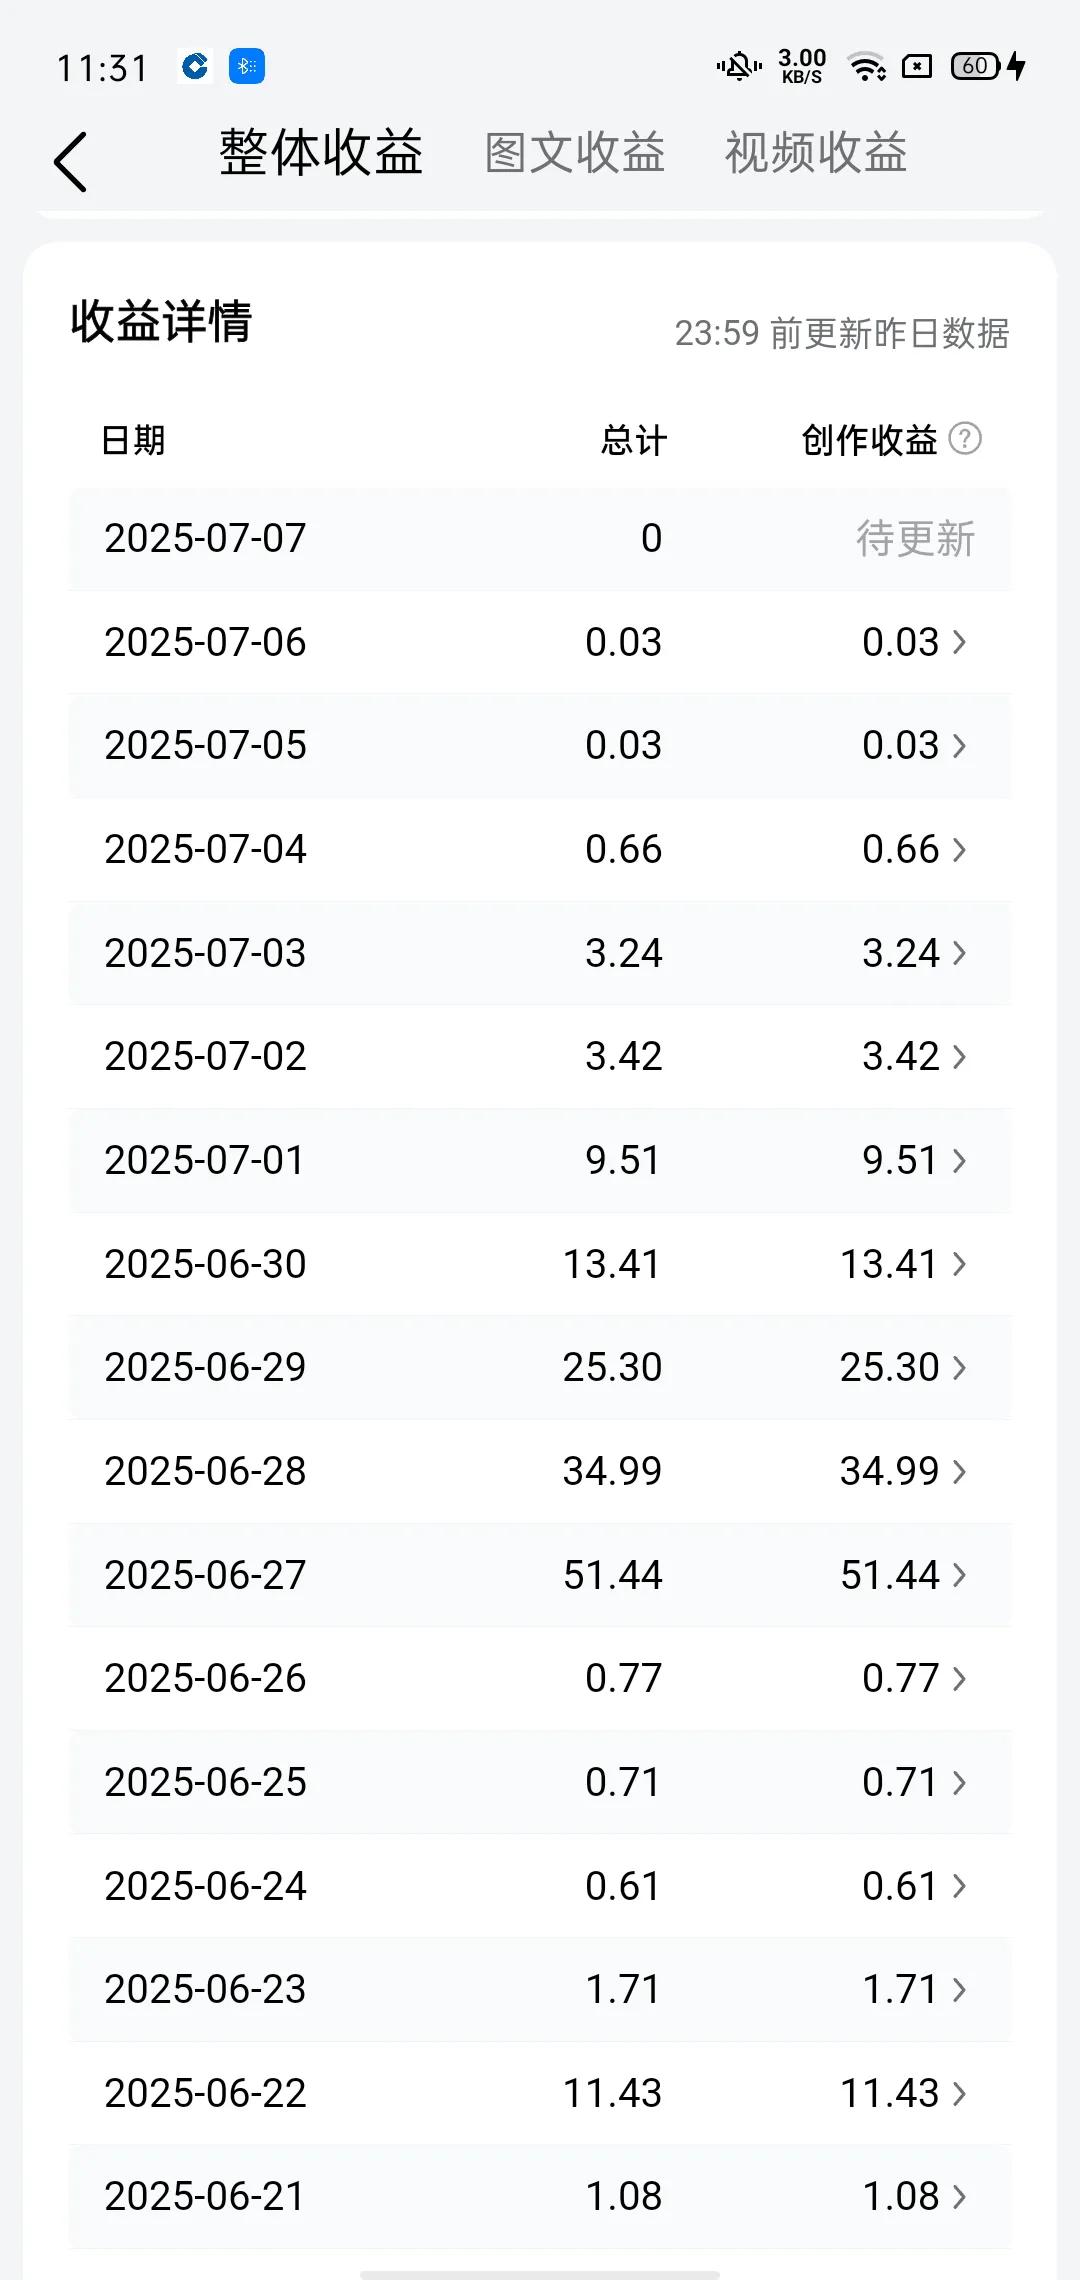Image resolution: width=1080 pixels, height=2280 pixels.
Task: Tap the Wi-Fi status icon
Action: click(x=866, y=67)
